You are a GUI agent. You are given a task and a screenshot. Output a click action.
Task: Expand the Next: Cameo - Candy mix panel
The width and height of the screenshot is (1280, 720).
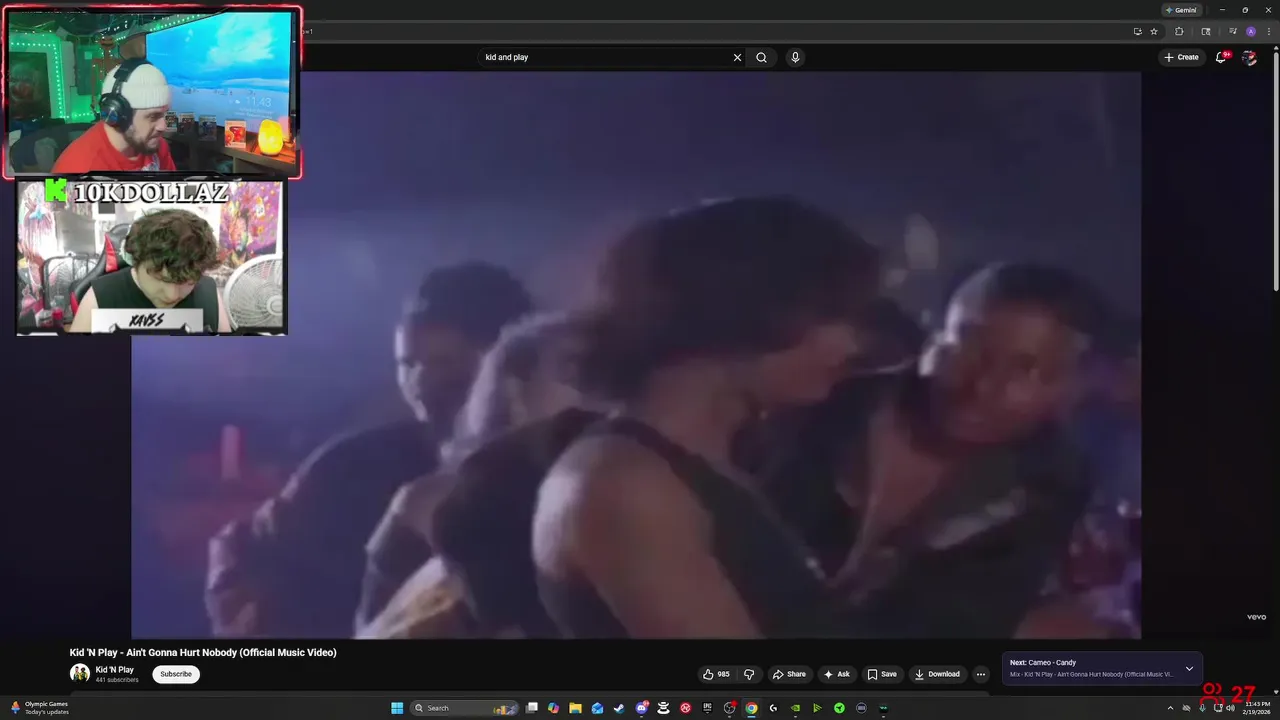point(1189,668)
